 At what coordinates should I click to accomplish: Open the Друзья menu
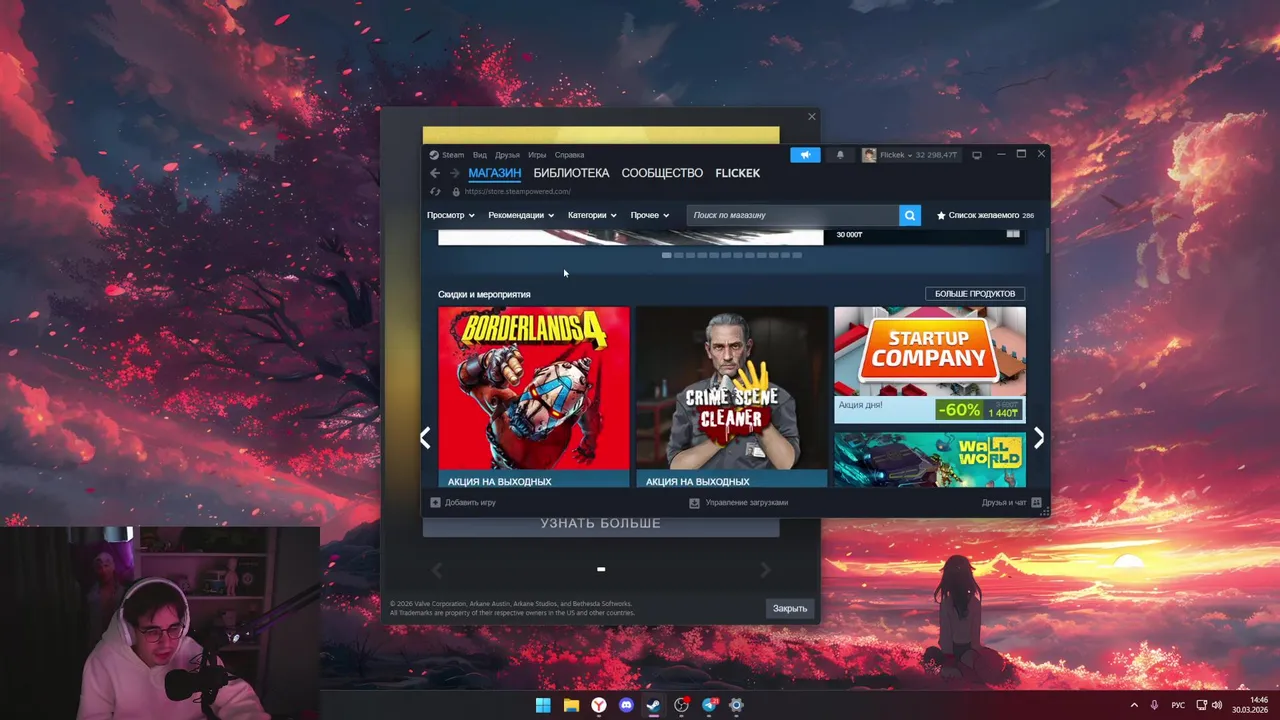pyautogui.click(x=507, y=155)
